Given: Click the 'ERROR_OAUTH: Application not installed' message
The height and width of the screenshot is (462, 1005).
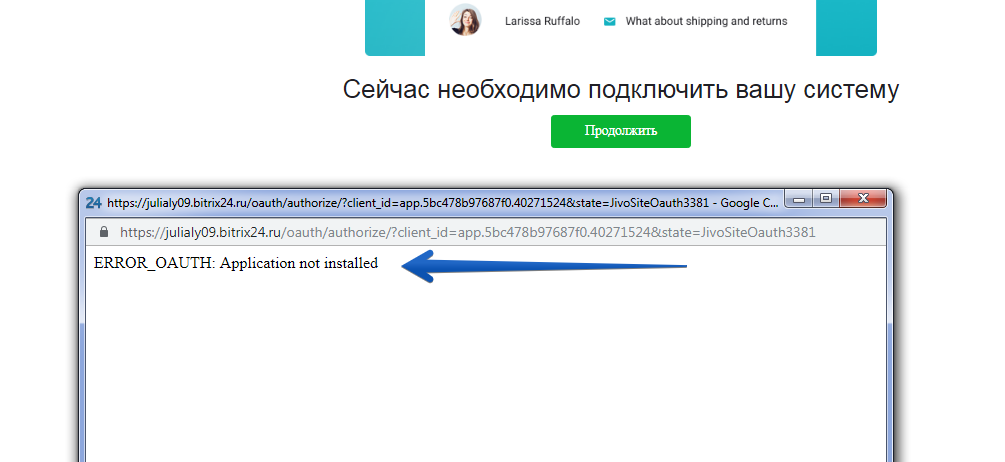Looking at the screenshot, I should tap(236, 263).
